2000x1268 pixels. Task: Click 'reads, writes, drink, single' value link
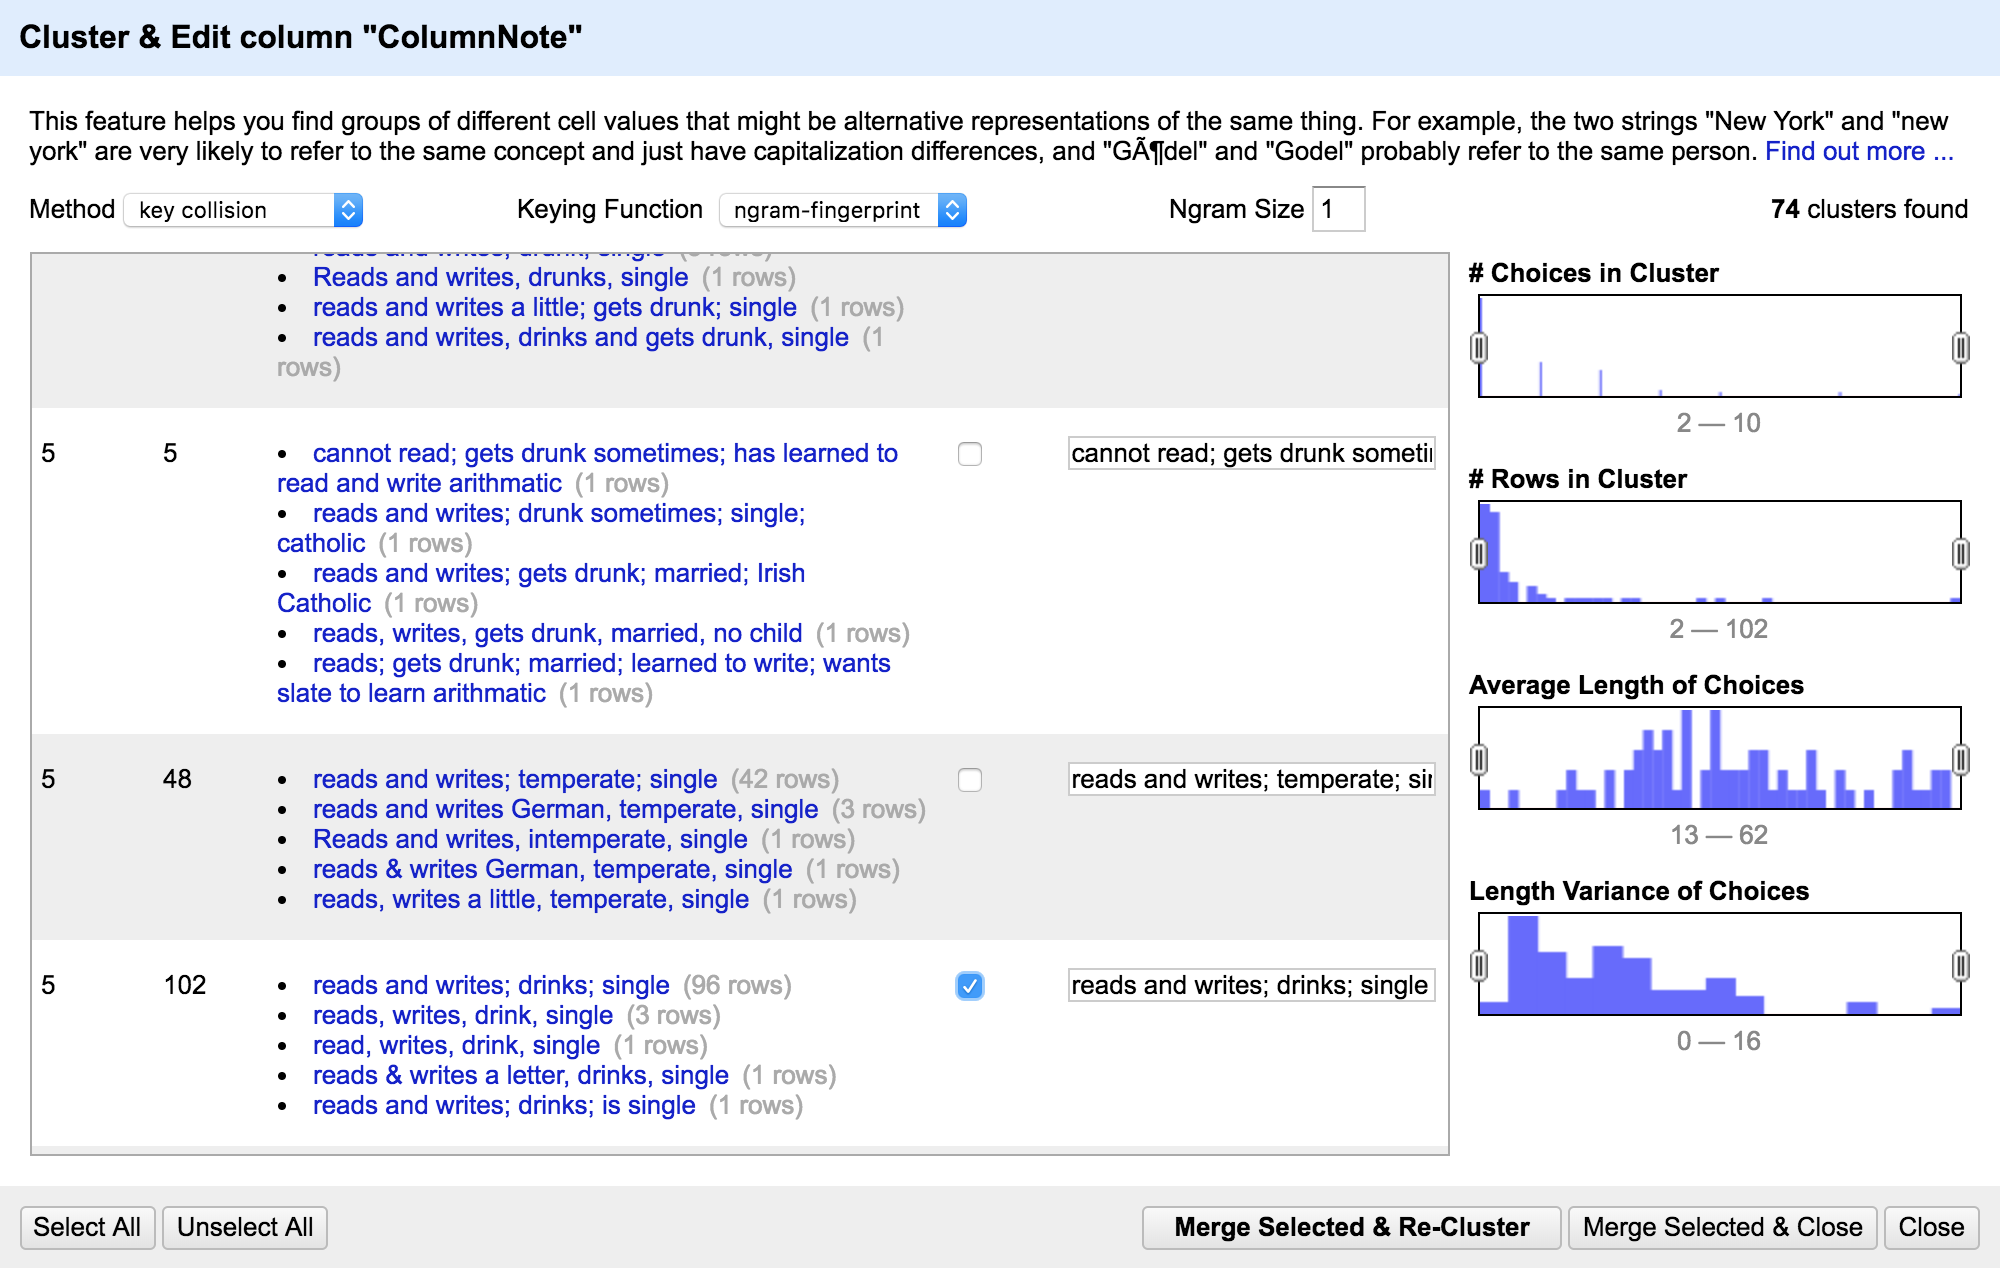point(462,1016)
